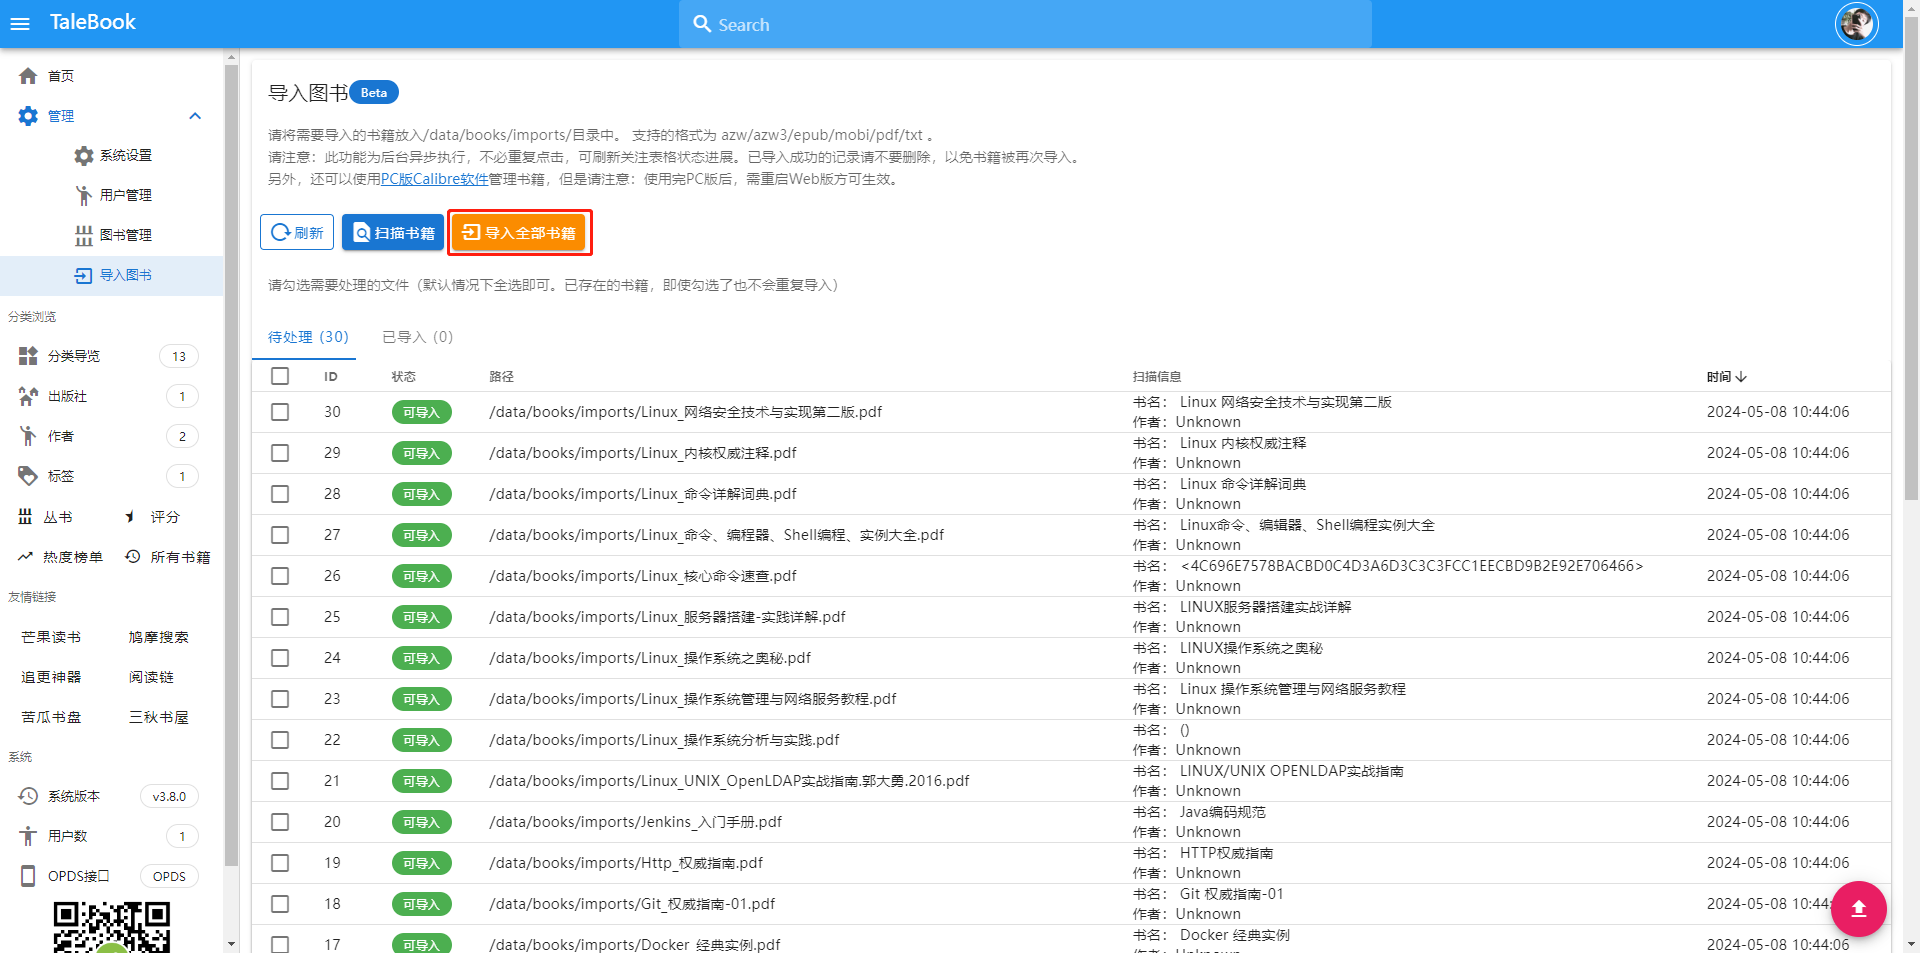Click the user avatar in header
1920x953 pixels.
(x=1856, y=24)
